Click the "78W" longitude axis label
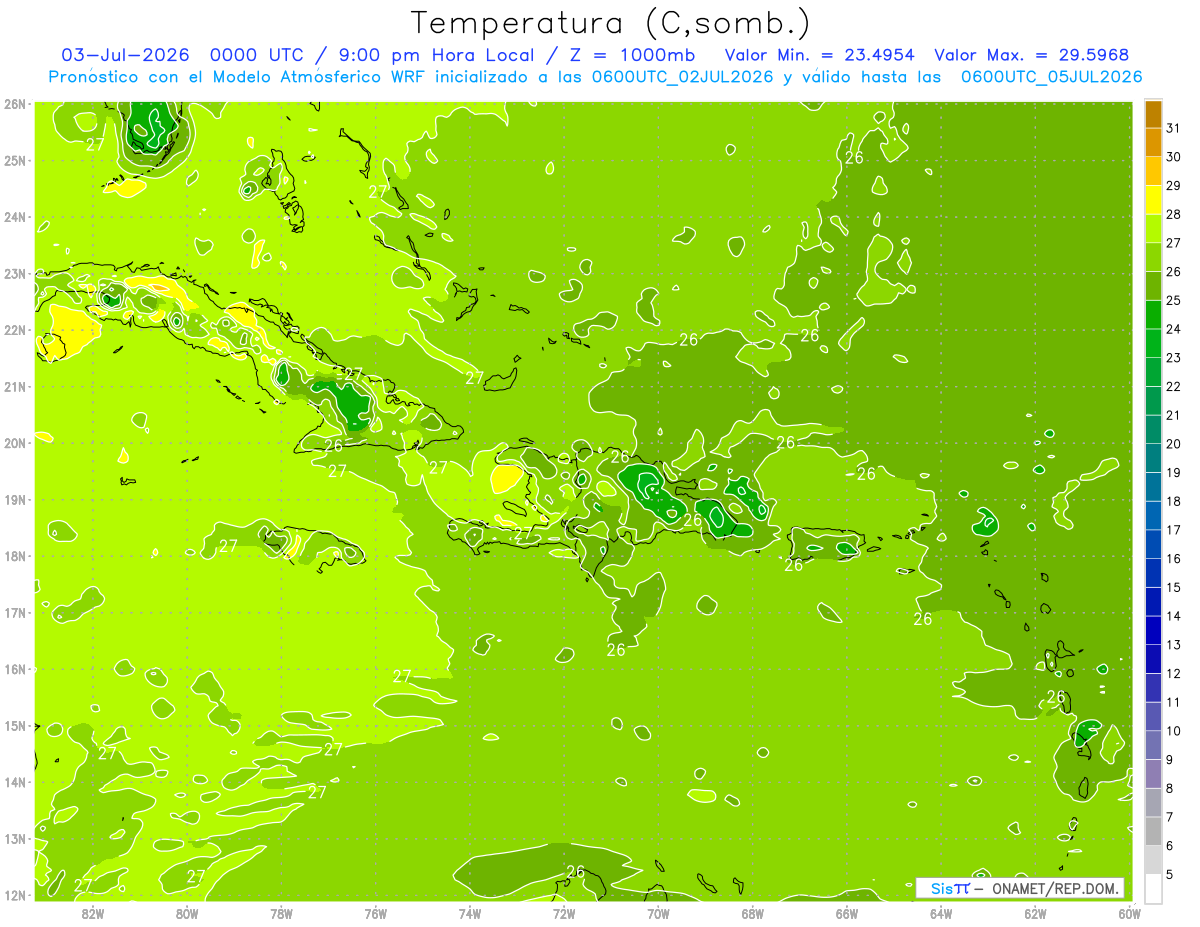This screenshot has height=927, width=1200. [x=281, y=913]
